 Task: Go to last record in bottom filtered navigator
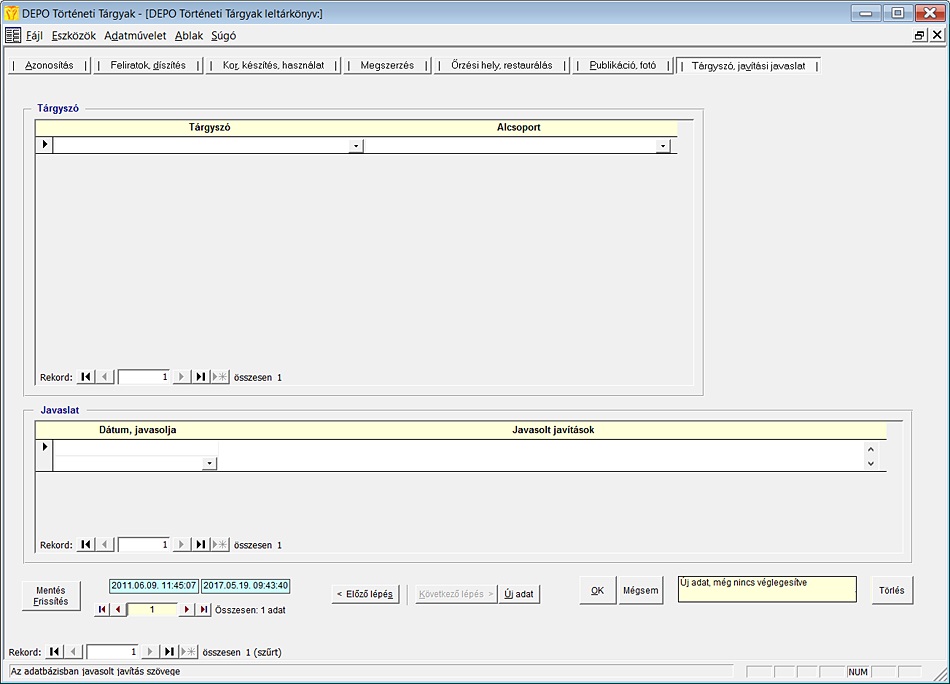[x=170, y=652]
